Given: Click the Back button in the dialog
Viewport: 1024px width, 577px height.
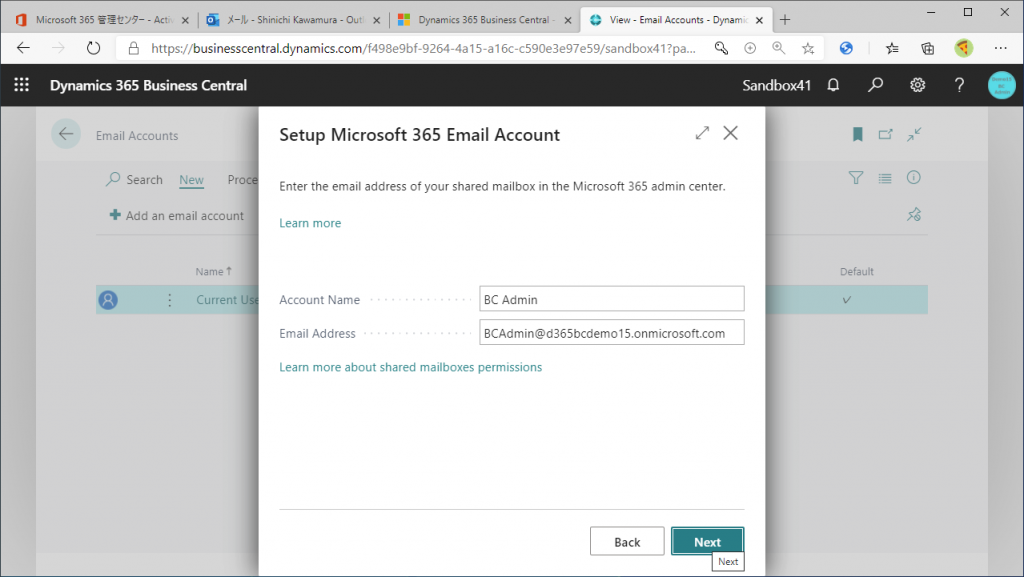Looking at the screenshot, I should (x=627, y=542).
